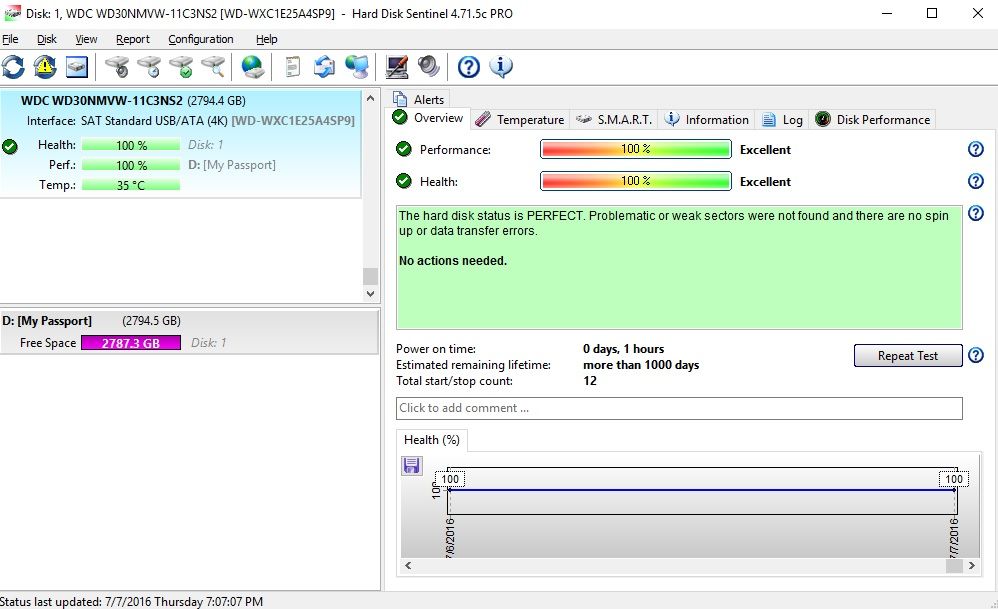
Task: Click the question mark help toolbar icon
Action: coord(468,67)
